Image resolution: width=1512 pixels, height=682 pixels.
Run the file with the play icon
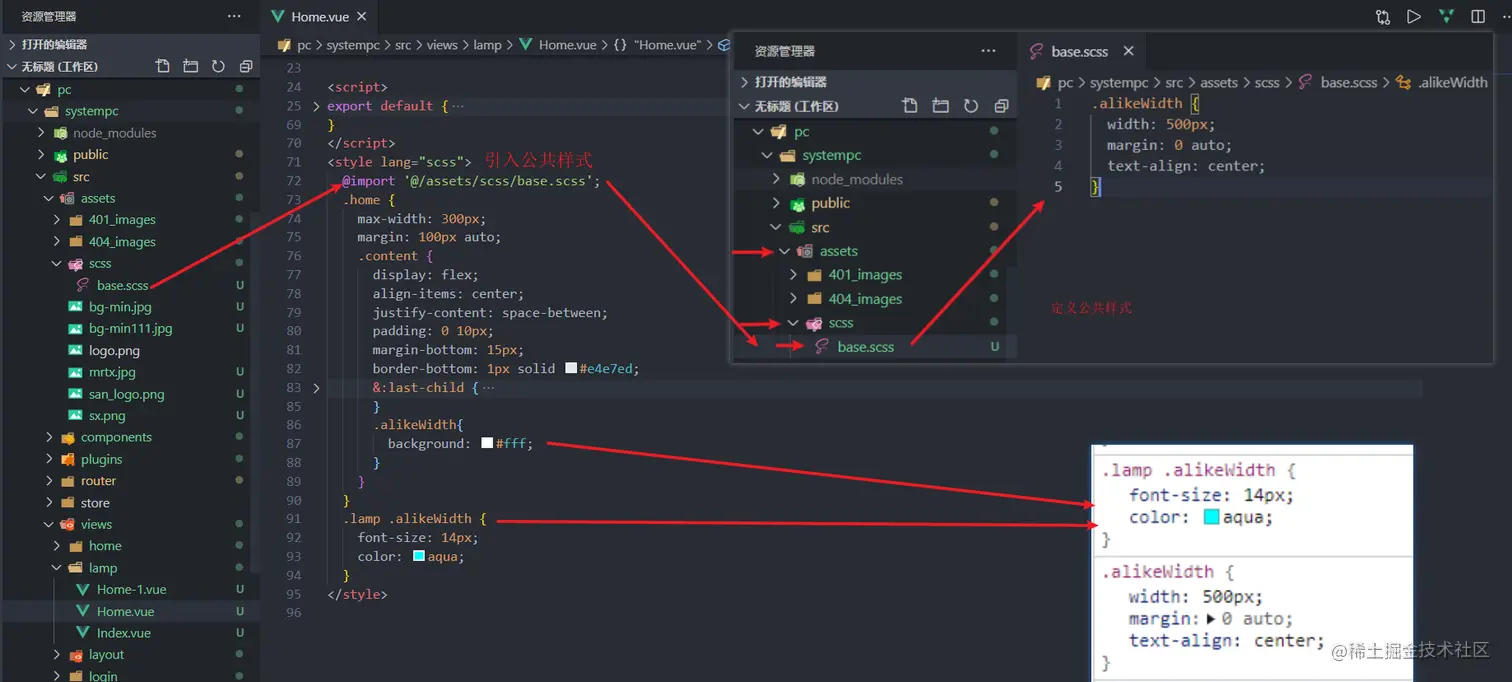(1413, 17)
